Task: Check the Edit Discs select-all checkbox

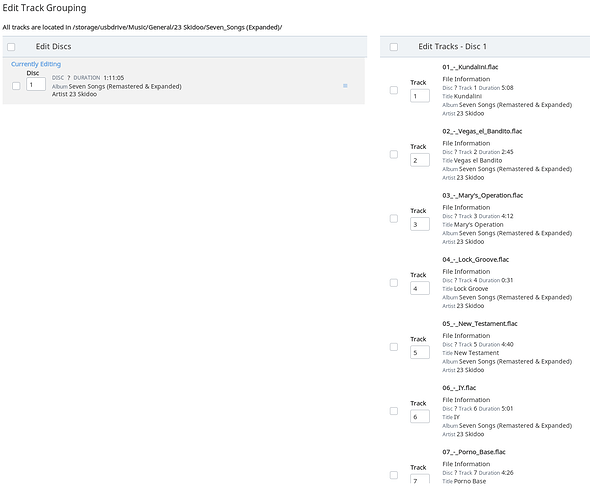Action: 11,47
